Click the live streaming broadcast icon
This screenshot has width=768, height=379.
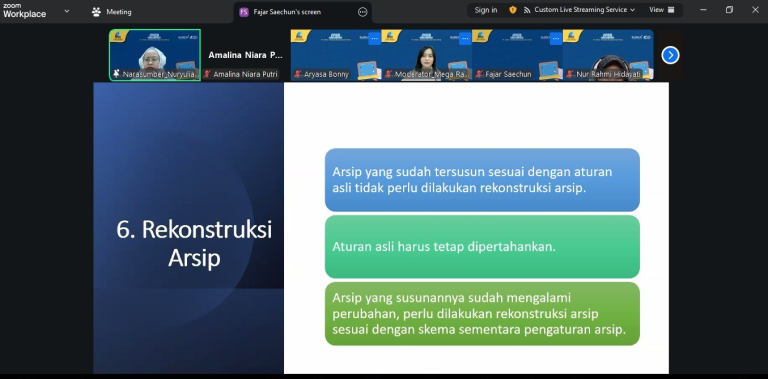pyautogui.click(x=527, y=10)
